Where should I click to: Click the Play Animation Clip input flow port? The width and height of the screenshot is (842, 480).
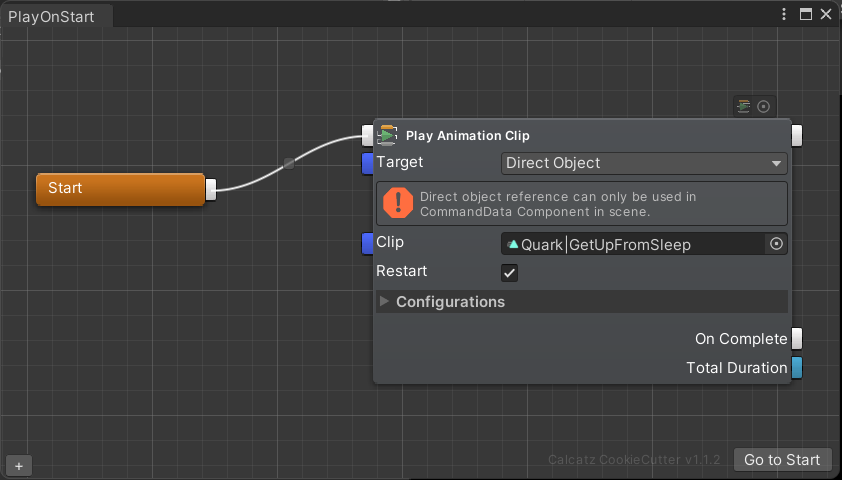[x=367, y=135]
